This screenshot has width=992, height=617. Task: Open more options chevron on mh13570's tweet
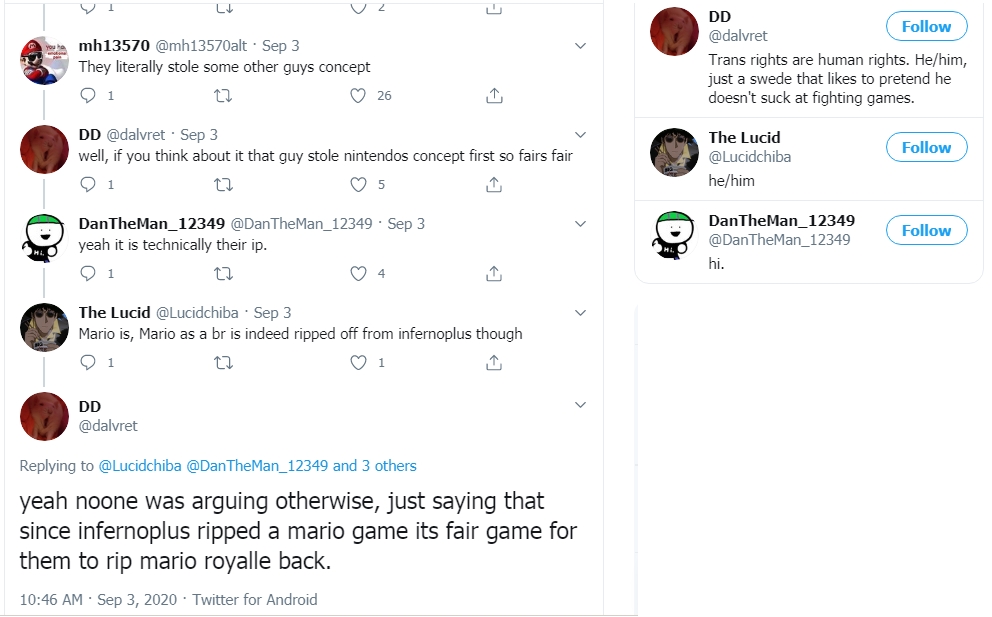coord(580,46)
